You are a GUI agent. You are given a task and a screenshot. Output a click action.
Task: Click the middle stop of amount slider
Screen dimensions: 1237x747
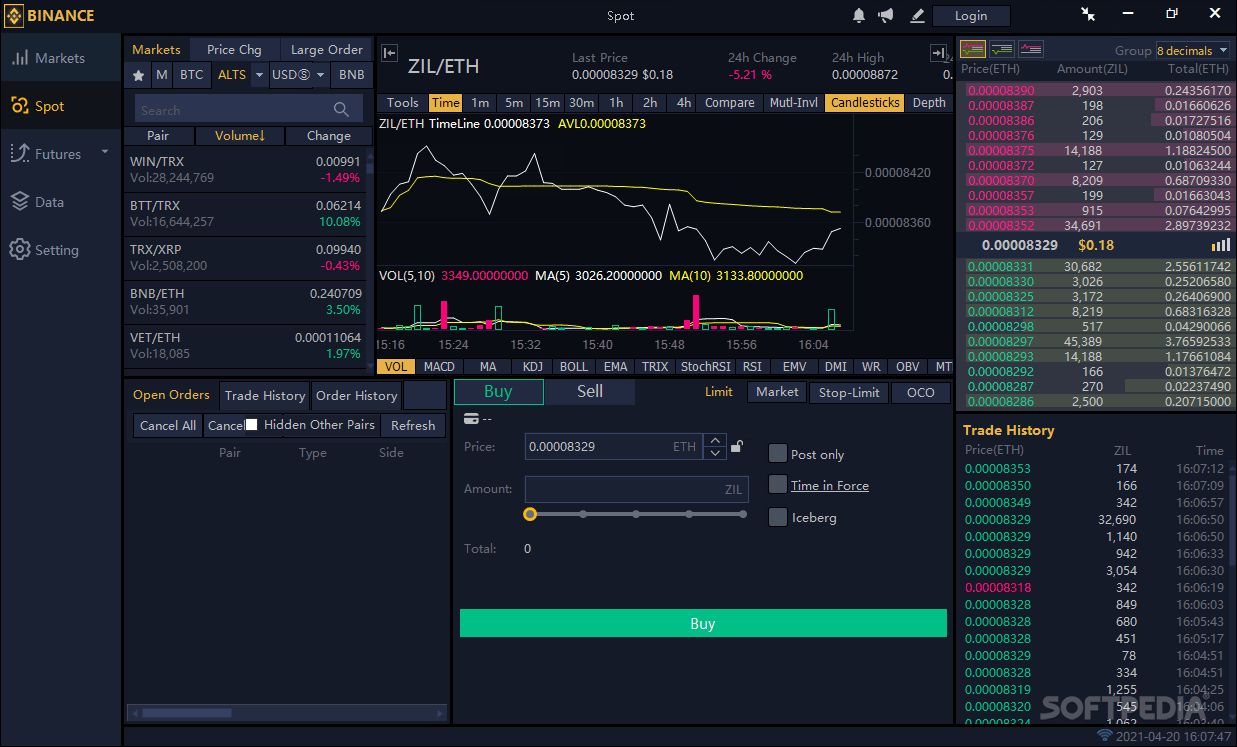pos(636,514)
